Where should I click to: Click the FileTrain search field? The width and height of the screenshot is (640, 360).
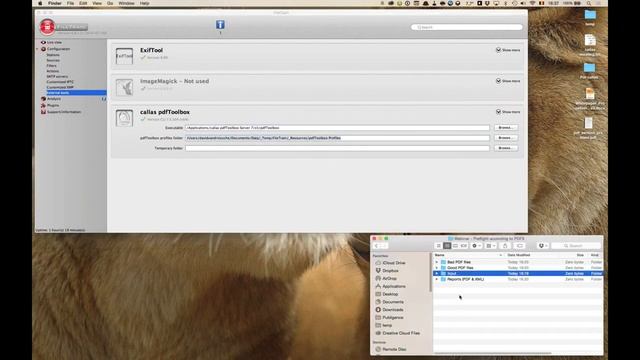pyautogui.click(x=467, y=27)
